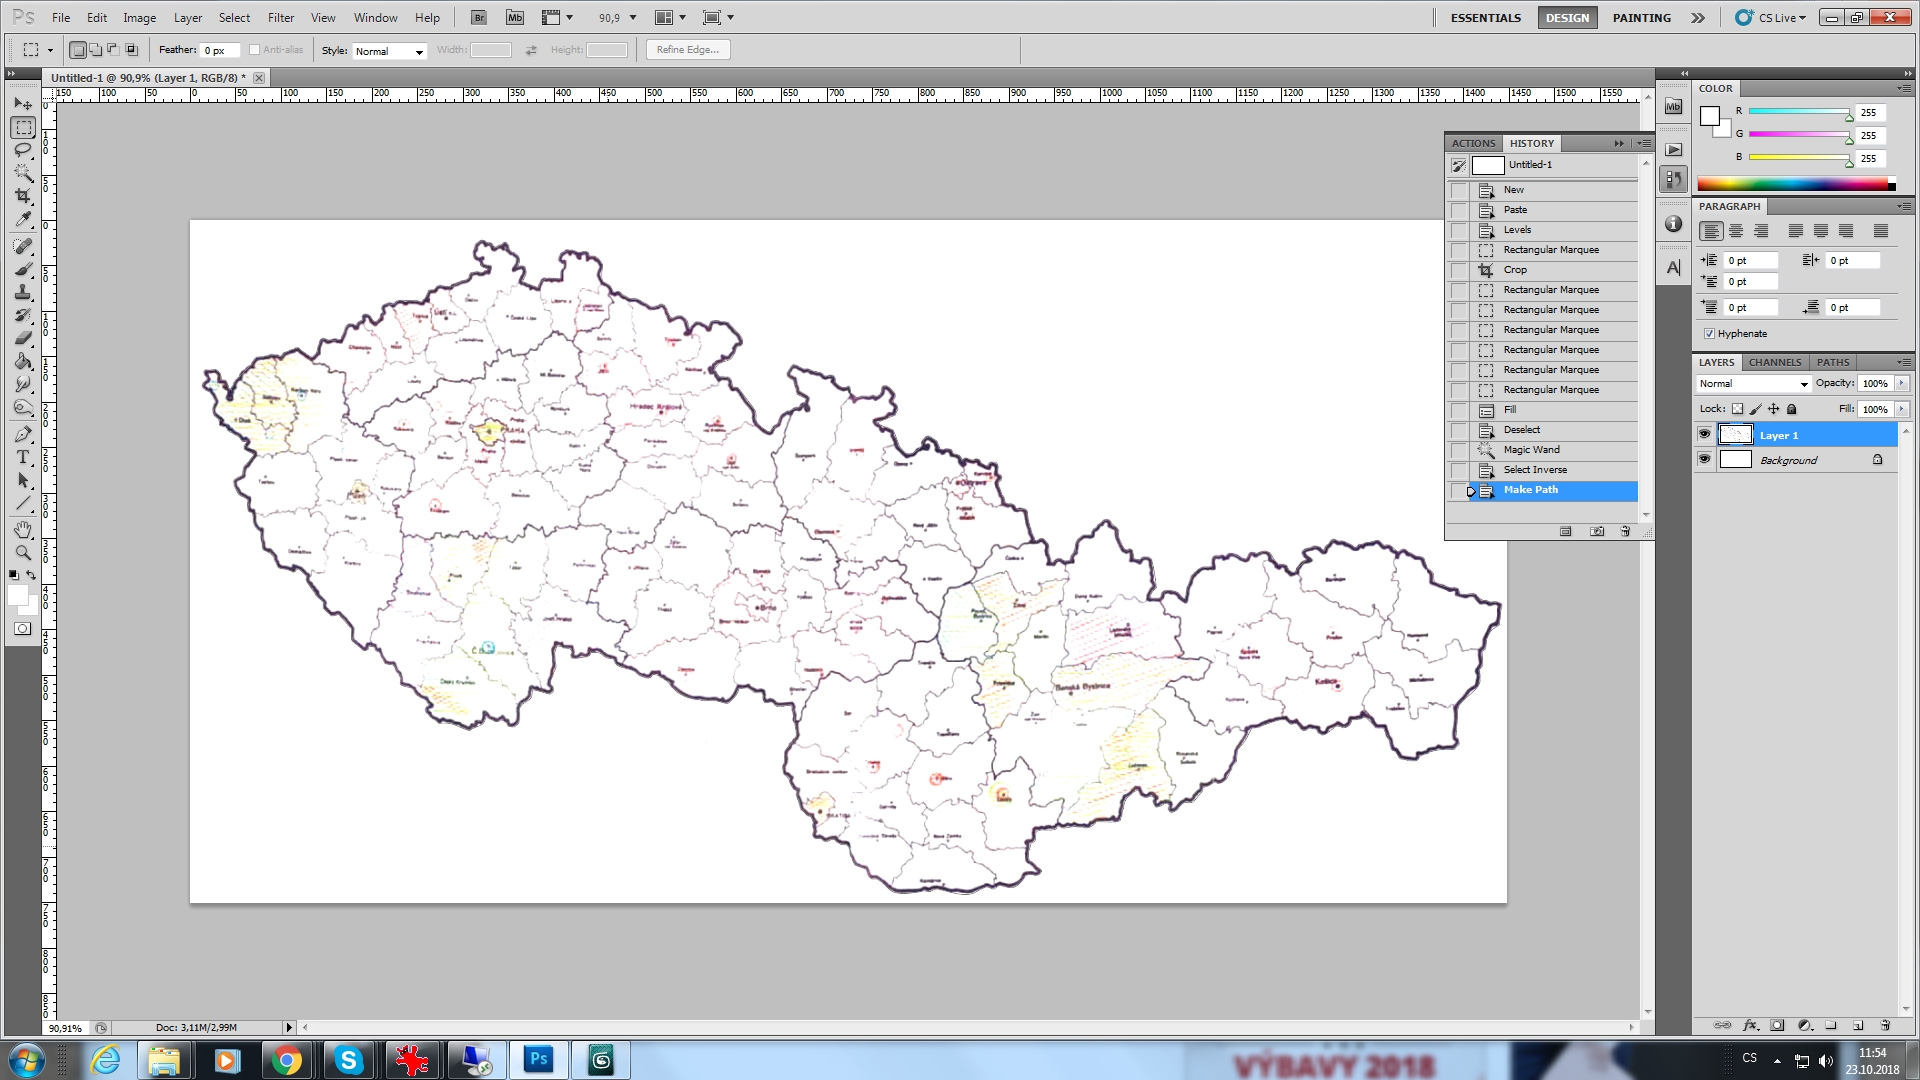This screenshot has width=1920, height=1080.
Task: Delete current state in History panel
Action: pyautogui.click(x=1625, y=532)
